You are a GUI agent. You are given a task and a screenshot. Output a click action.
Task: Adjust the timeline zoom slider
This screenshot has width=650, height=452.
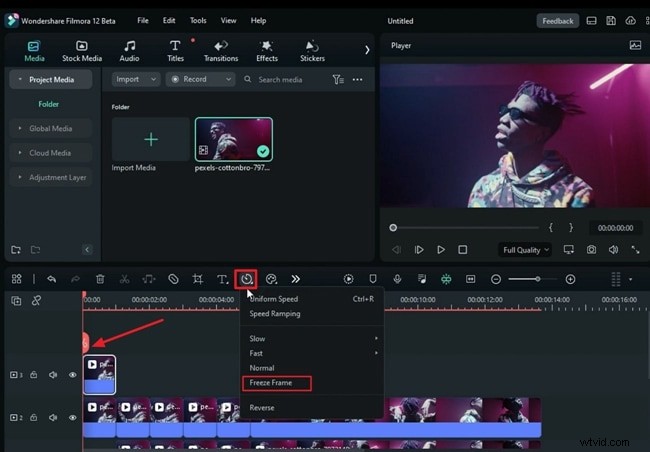pos(538,279)
